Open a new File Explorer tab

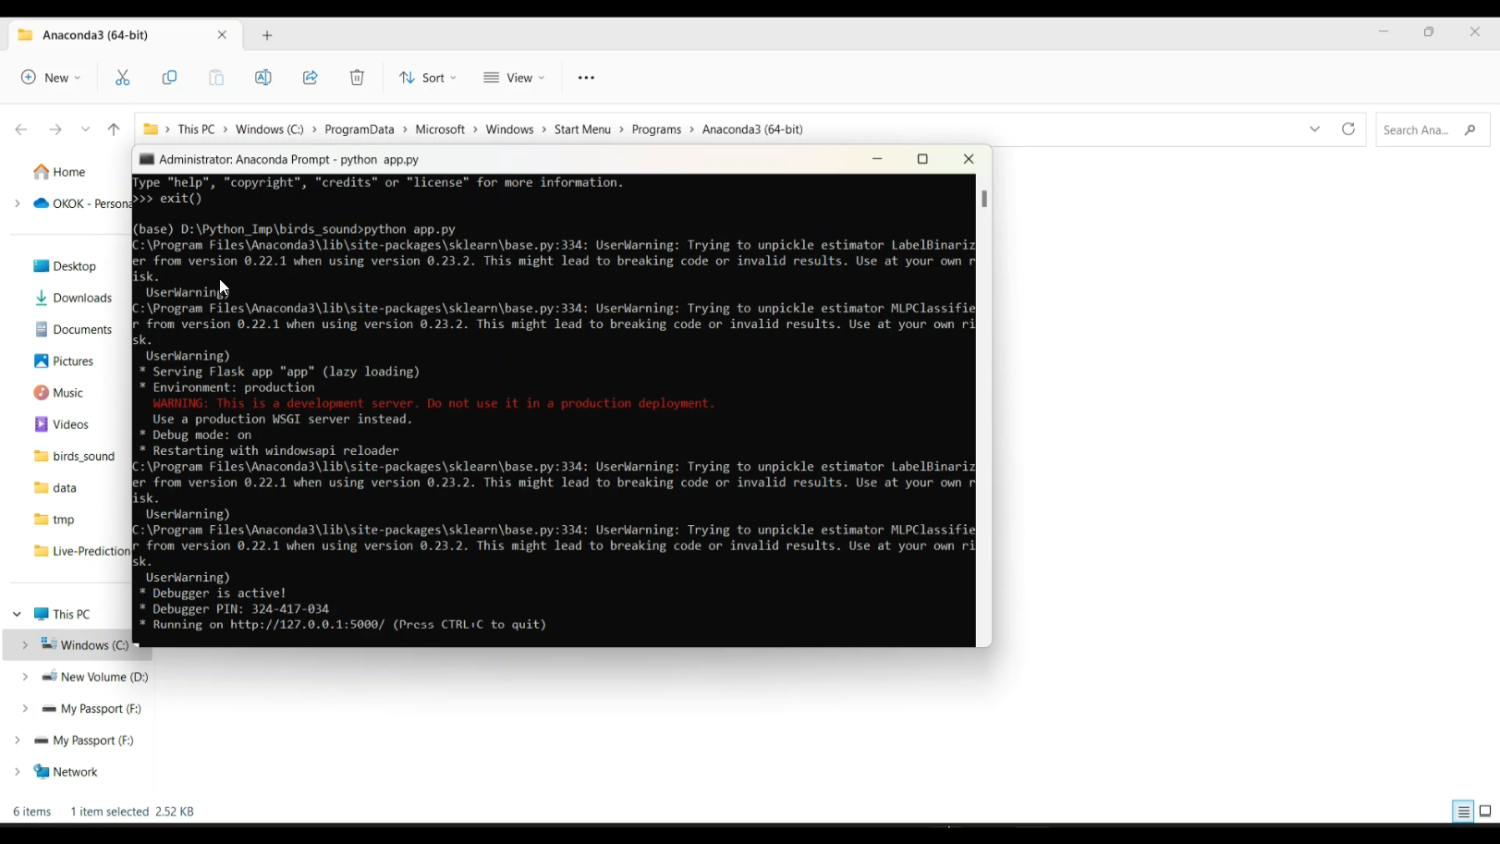[267, 35]
